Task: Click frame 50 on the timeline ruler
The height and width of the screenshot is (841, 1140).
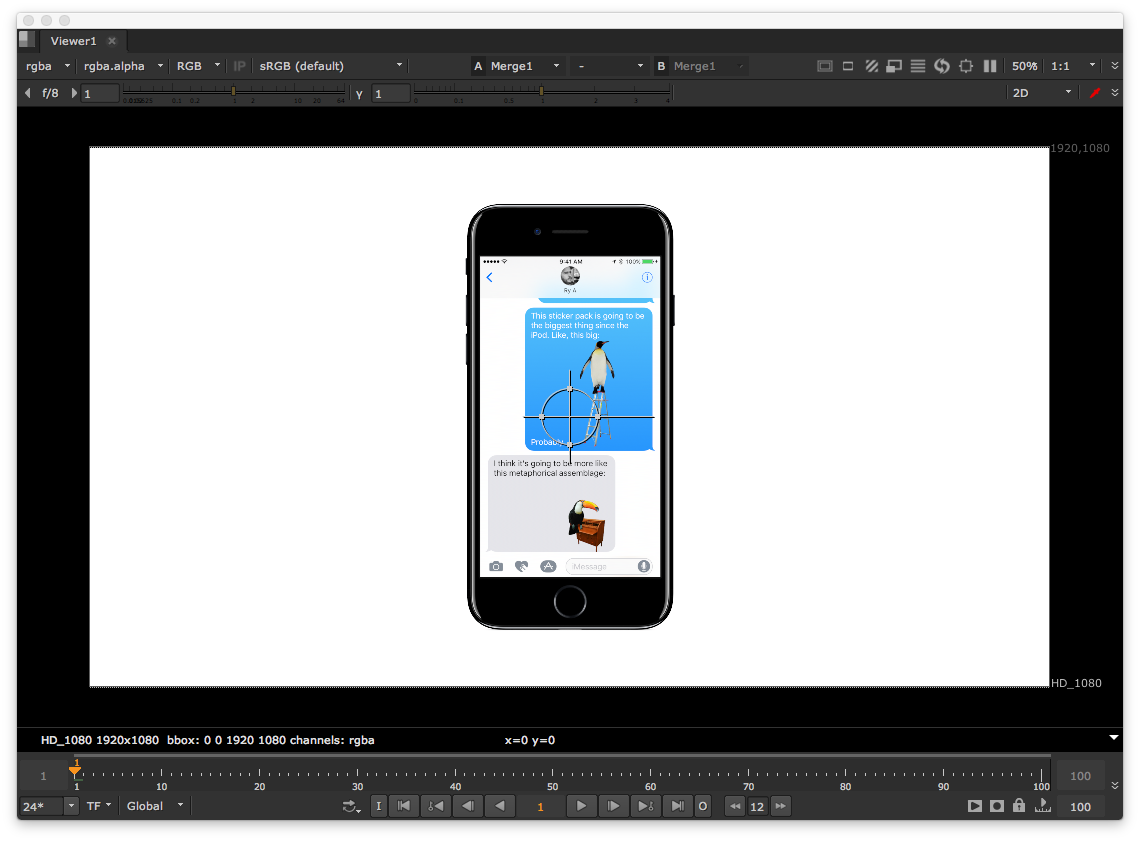Action: click(553, 776)
